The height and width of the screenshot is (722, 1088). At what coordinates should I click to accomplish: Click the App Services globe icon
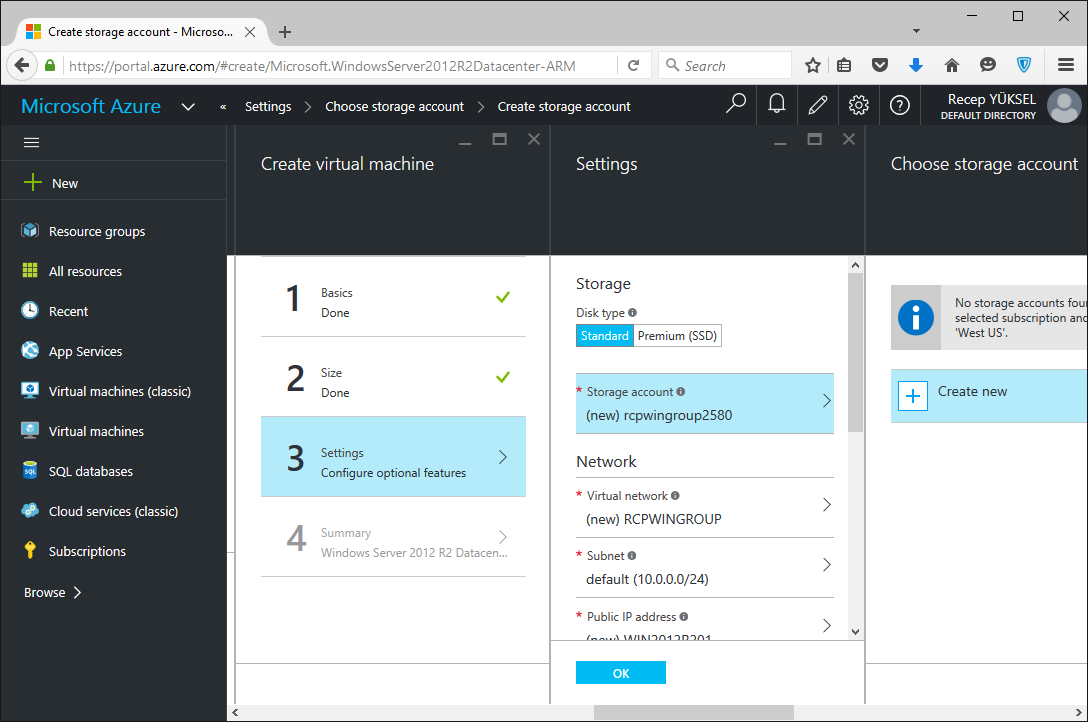[30, 350]
